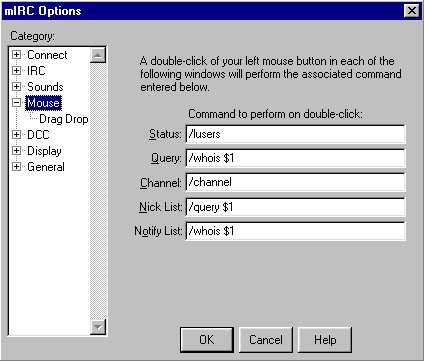
Task: Click the Category label above the tree
Action: click(32, 36)
